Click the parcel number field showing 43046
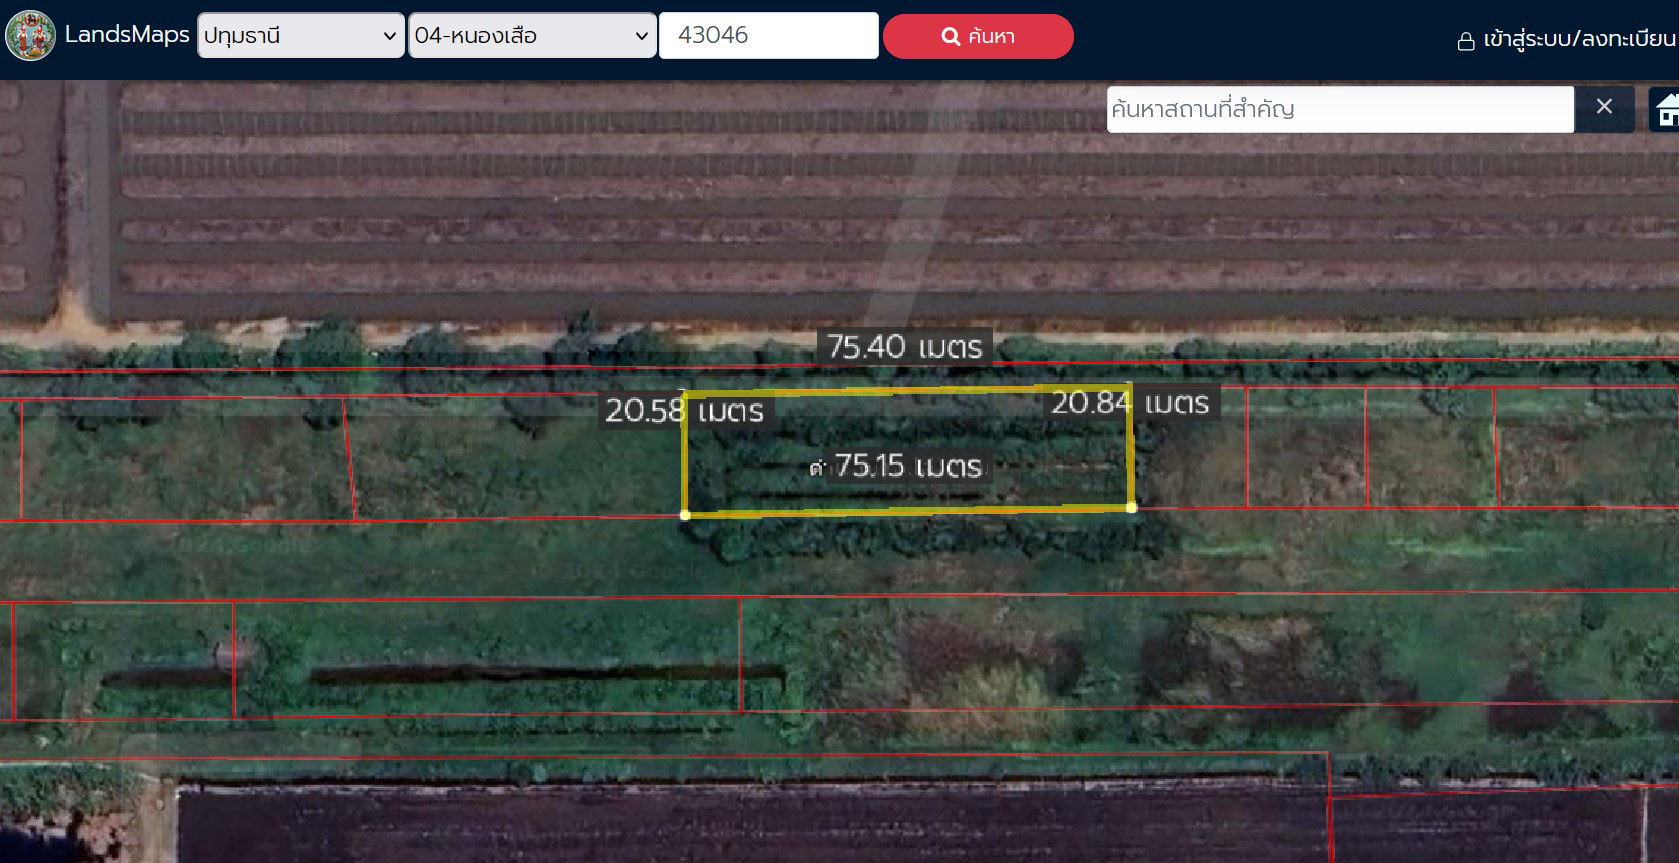Viewport: 1679px width, 863px height. 768,36
